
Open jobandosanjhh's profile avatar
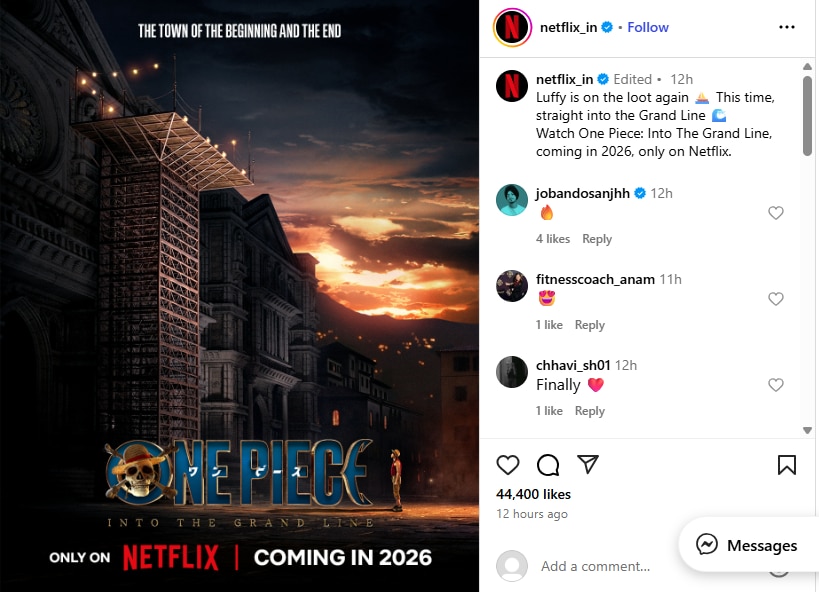(512, 200)
